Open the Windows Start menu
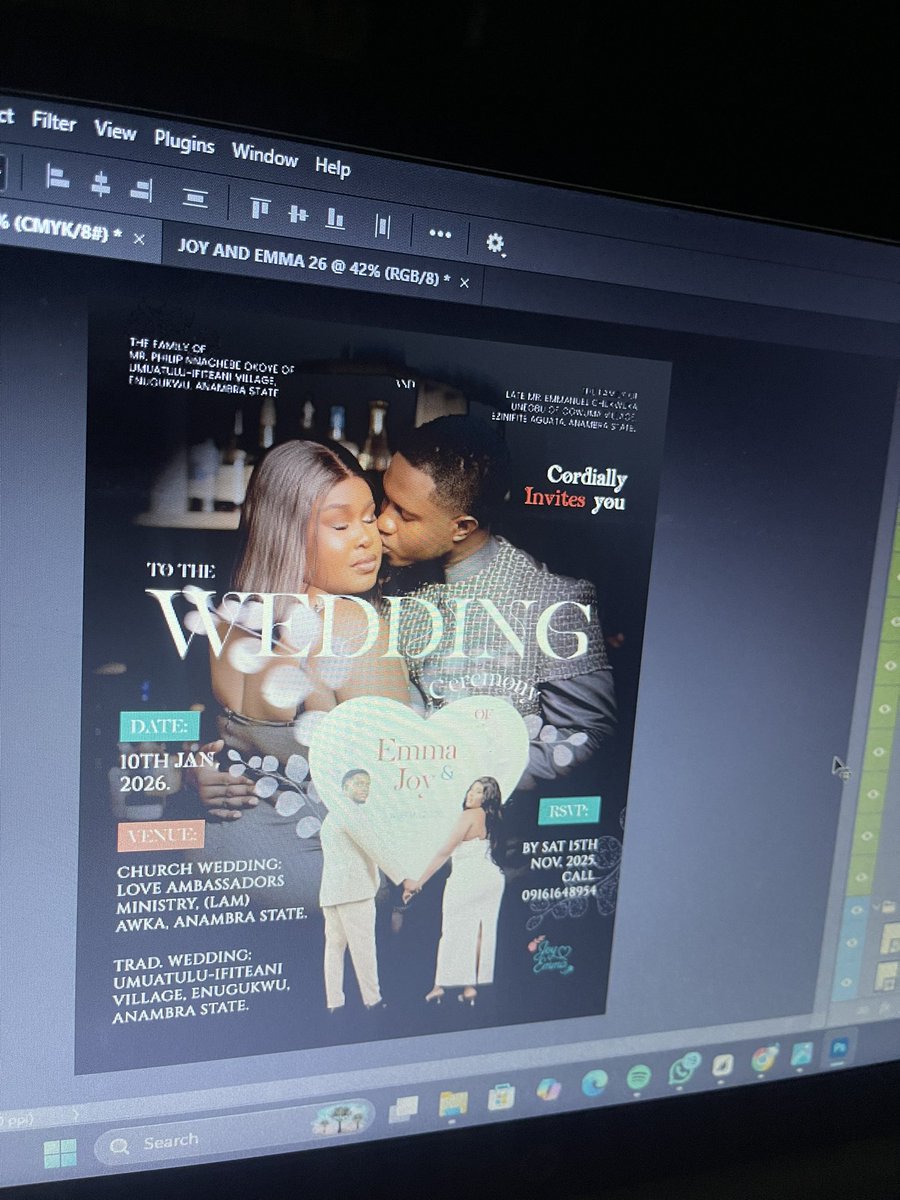Screen dimensions: 900x1200 [60, 1153]
